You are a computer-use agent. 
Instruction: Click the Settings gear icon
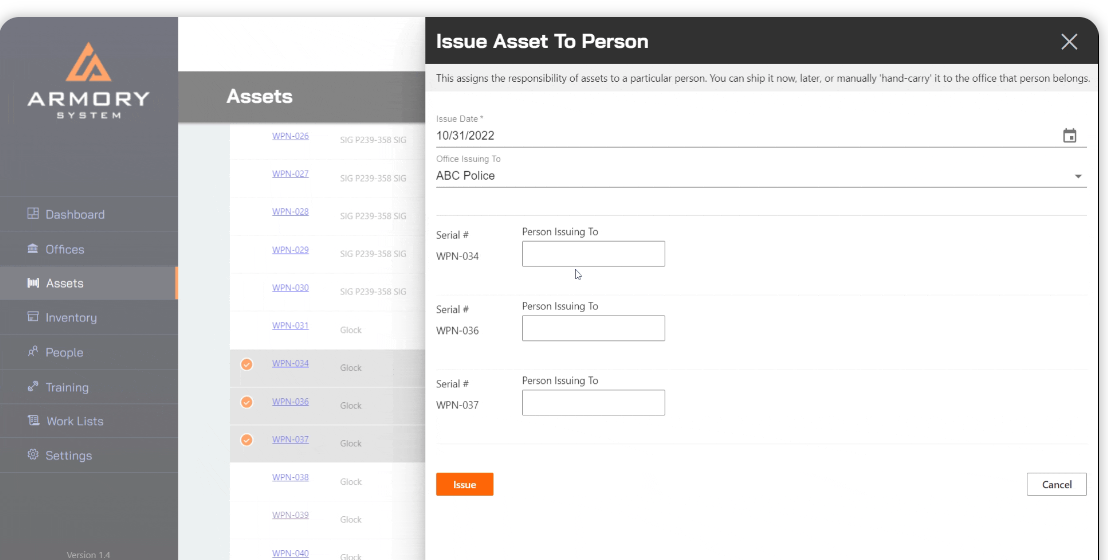pos(33,455)
